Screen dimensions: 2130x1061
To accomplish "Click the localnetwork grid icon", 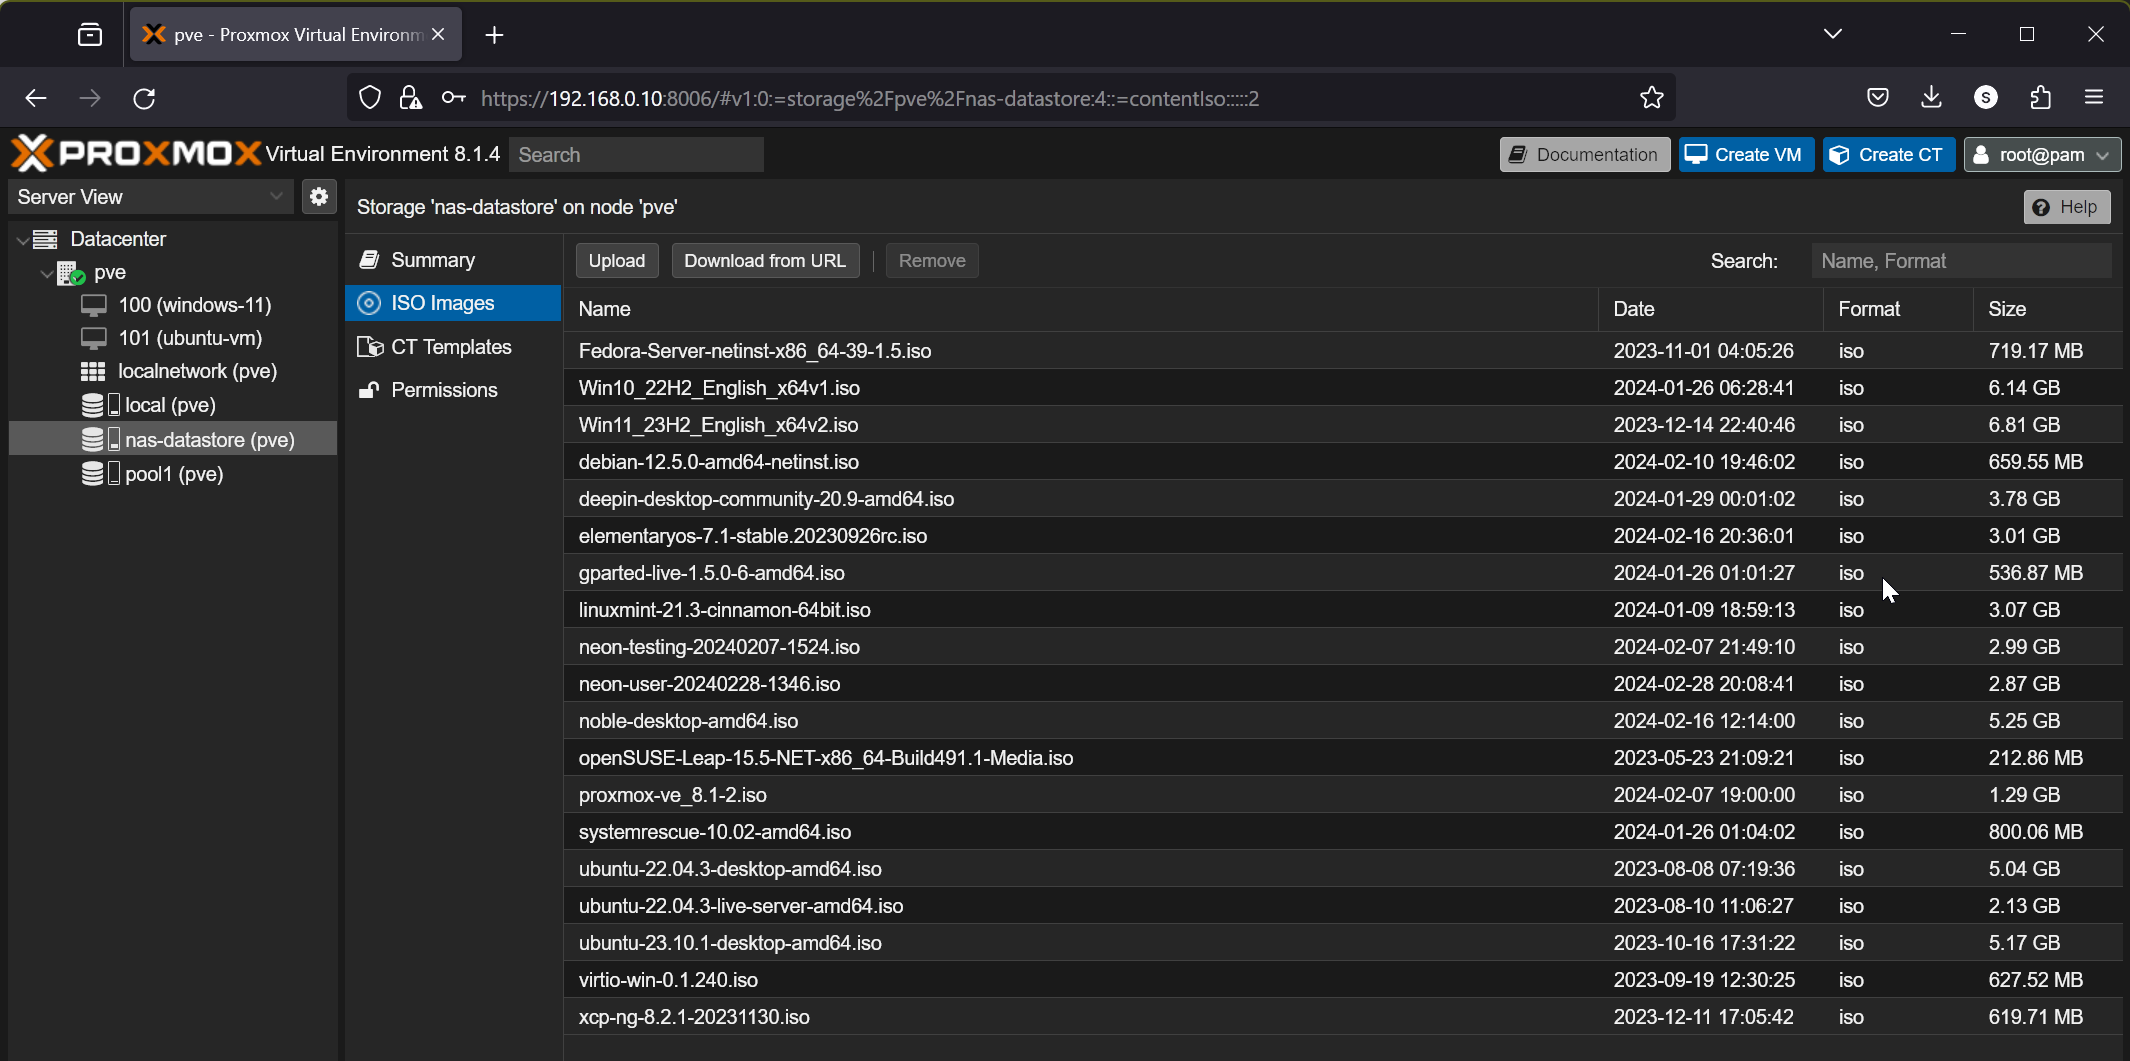I will (x=93, y=372).
